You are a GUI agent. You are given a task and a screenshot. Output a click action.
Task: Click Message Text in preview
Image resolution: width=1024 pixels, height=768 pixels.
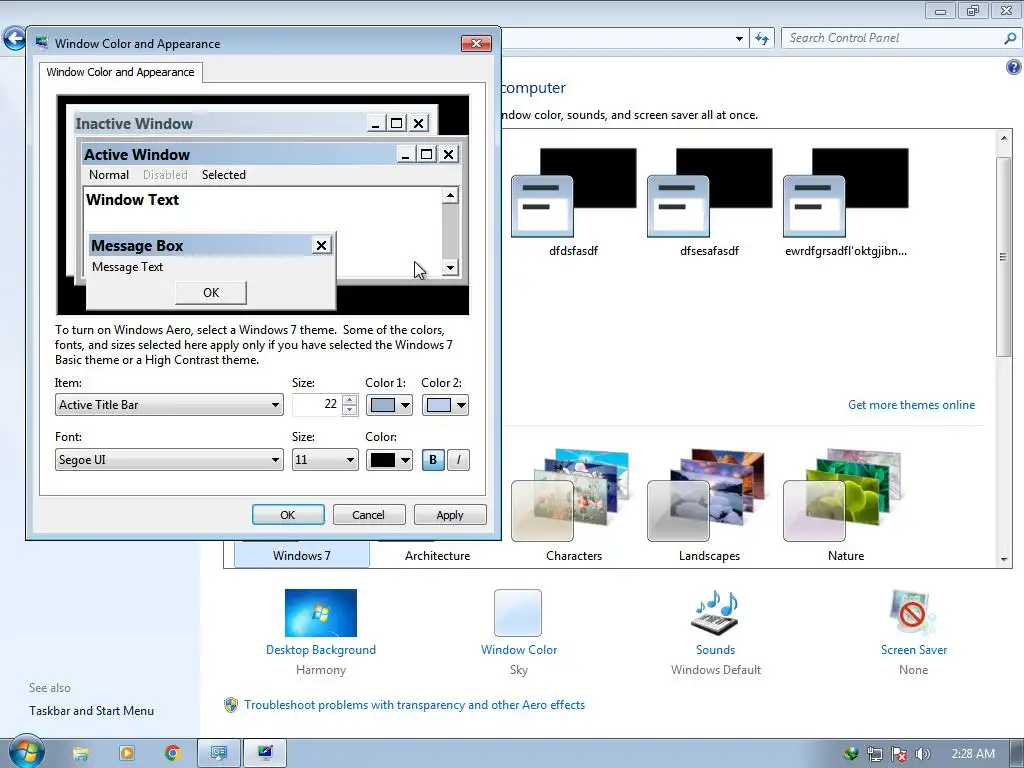[127, 266]
